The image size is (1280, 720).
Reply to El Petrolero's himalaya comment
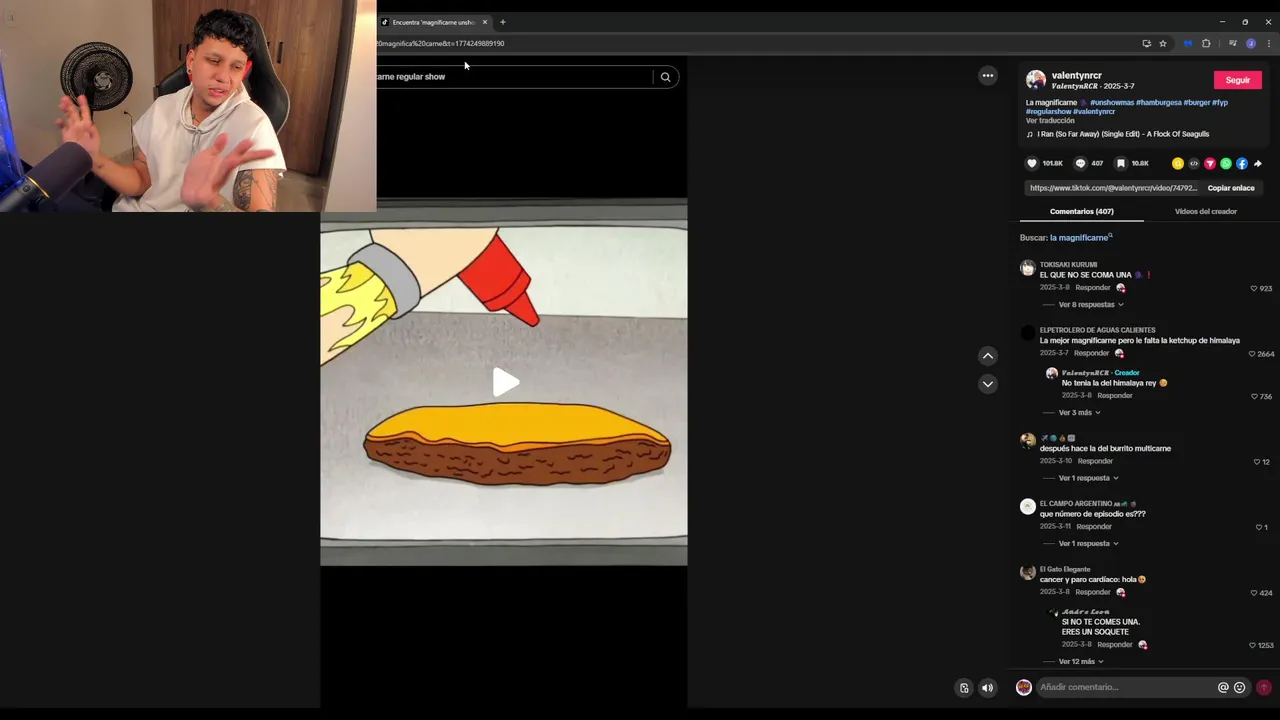[x=1092, y=353]
